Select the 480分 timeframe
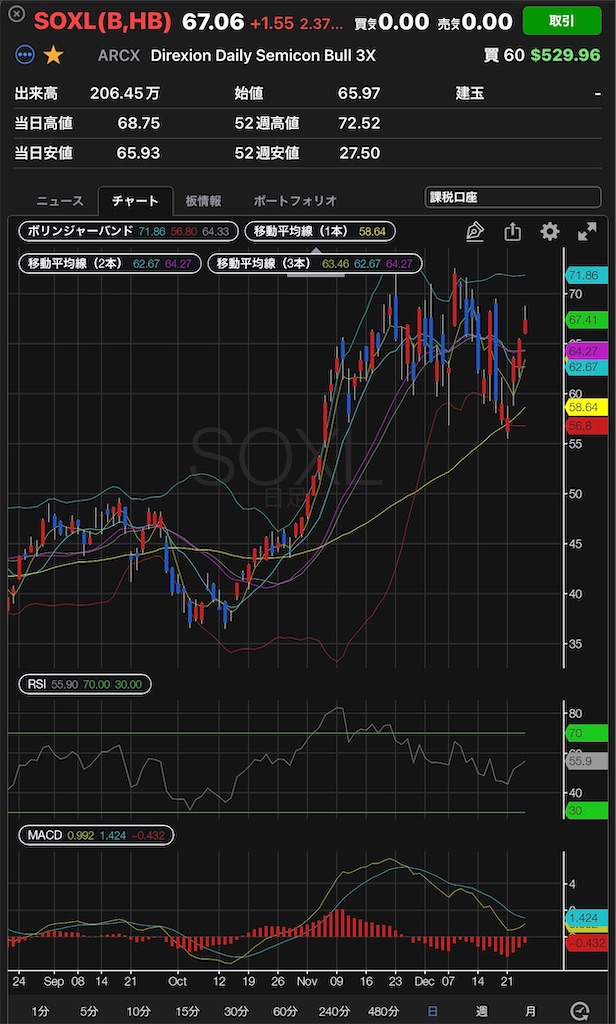This screenshot has width=616, height=1024. [383, 1012]
